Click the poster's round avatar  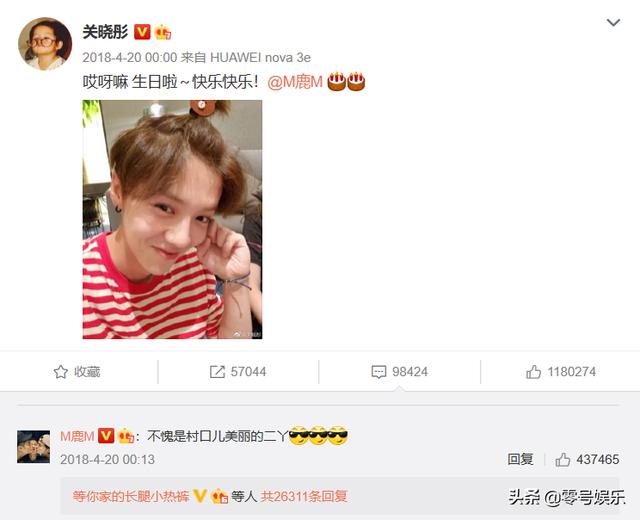pyautogui.click(x=44, y=44)
